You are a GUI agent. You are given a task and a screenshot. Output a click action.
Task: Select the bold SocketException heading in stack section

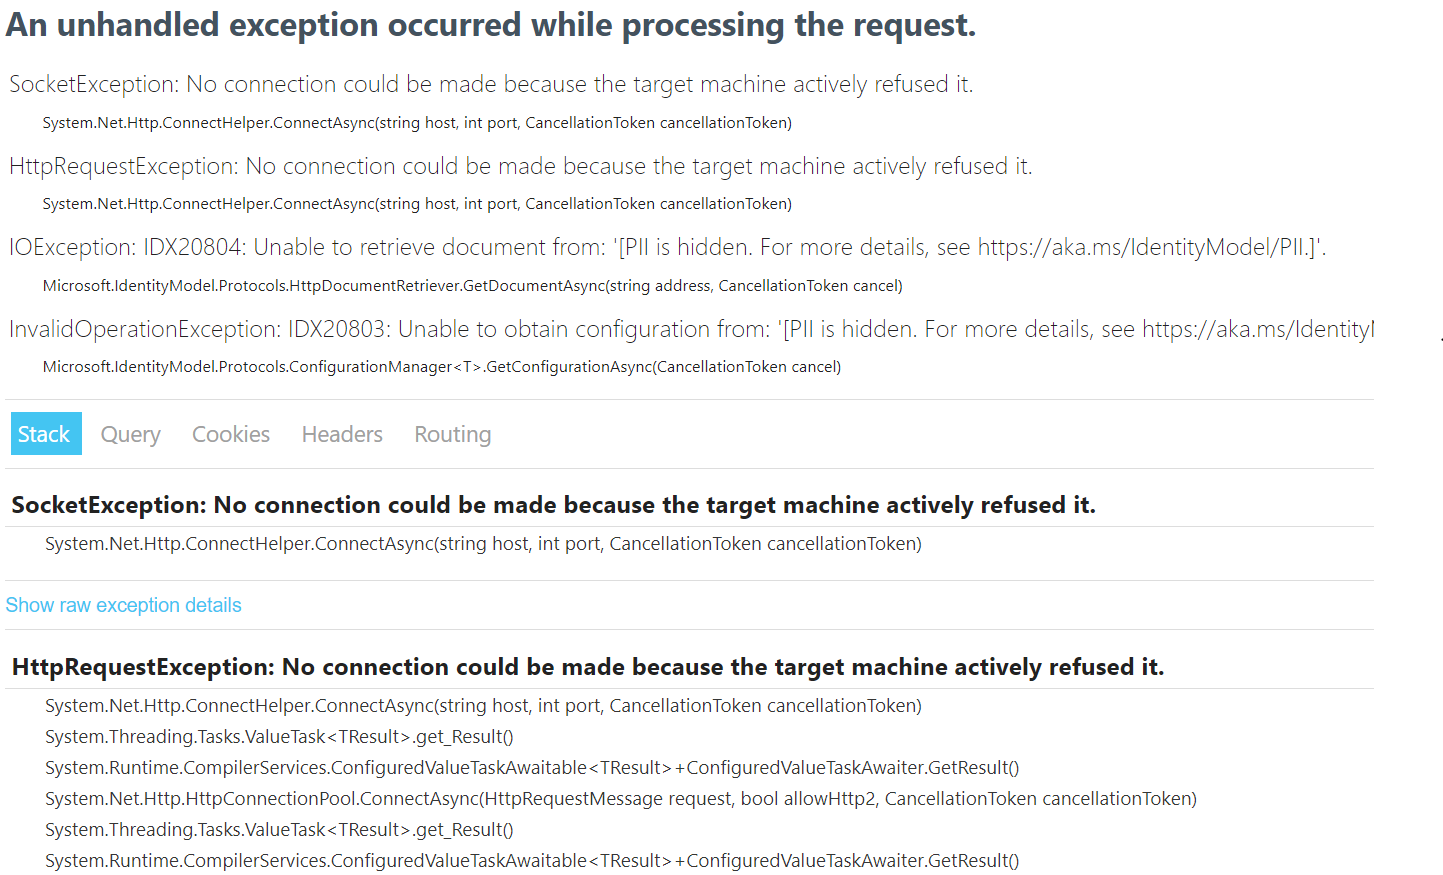[552, 504]
